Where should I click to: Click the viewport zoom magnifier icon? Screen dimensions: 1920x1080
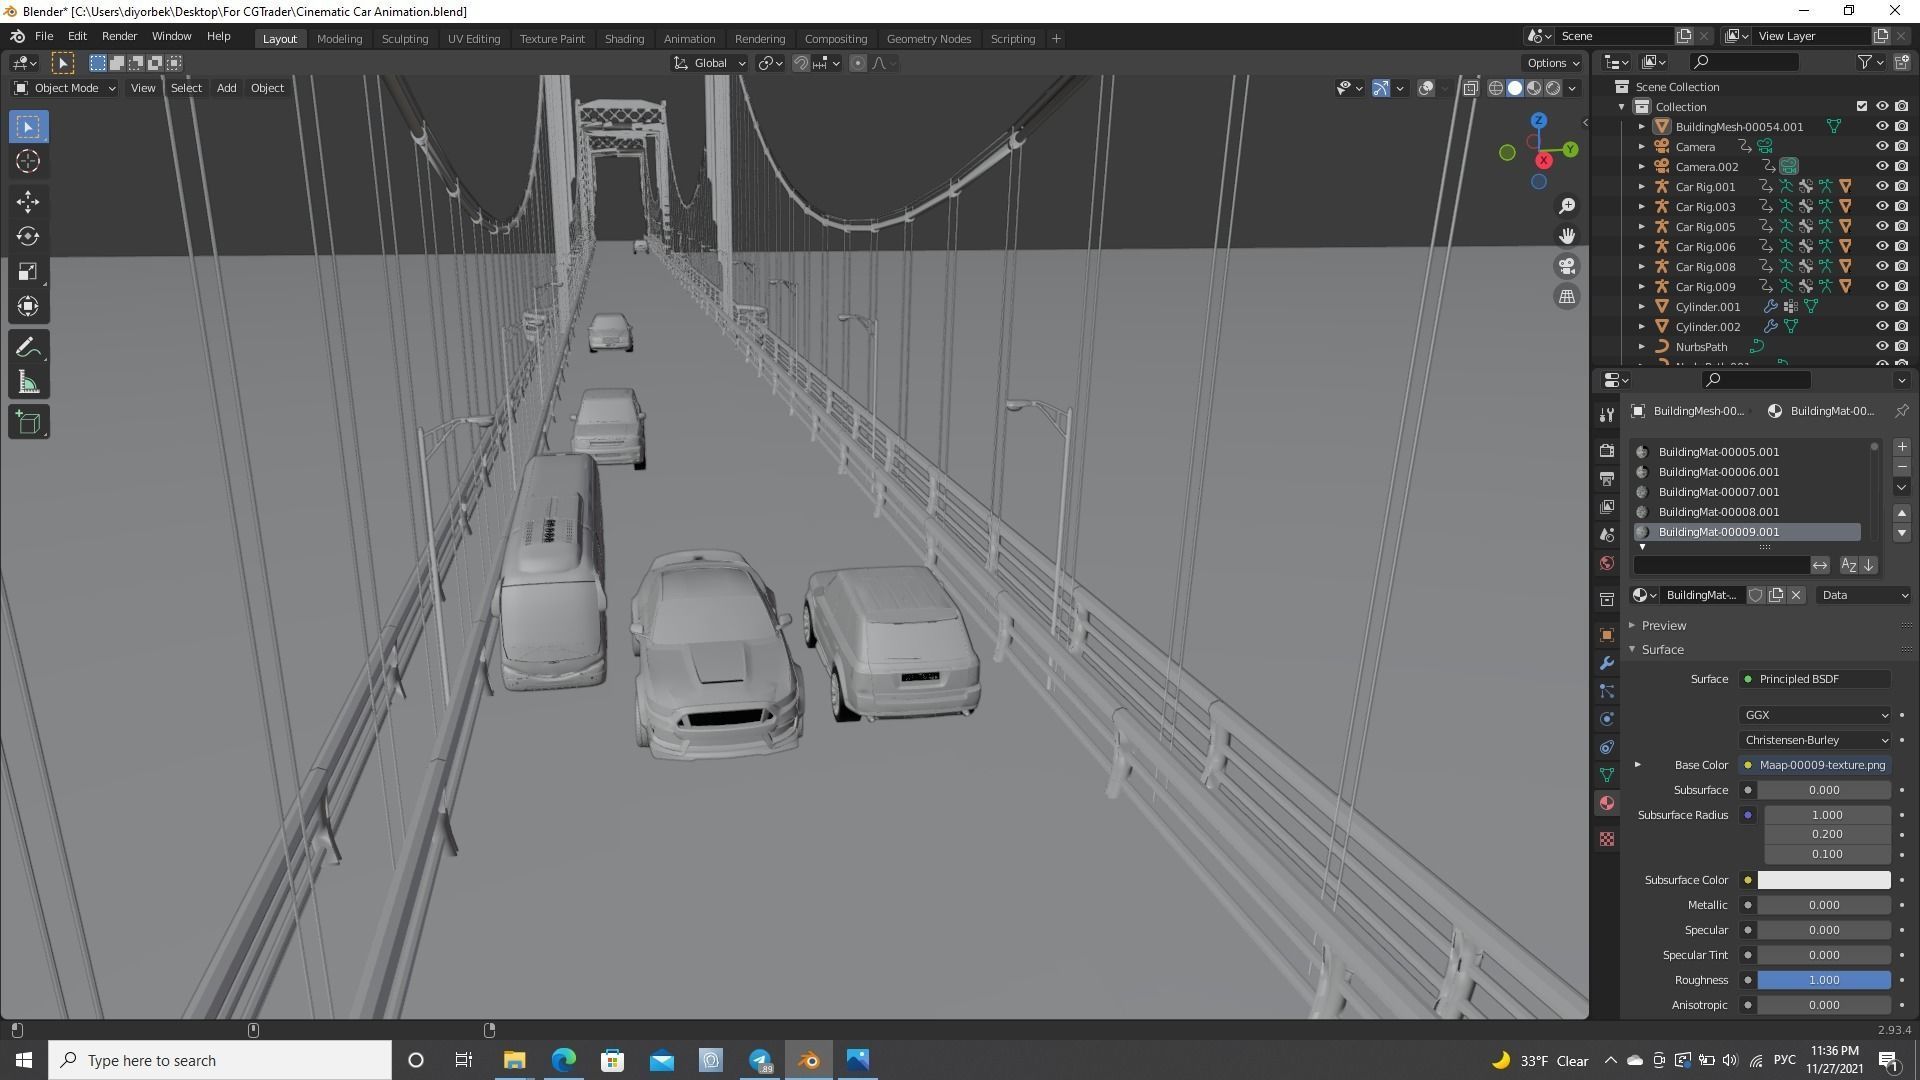[1567, 206]
